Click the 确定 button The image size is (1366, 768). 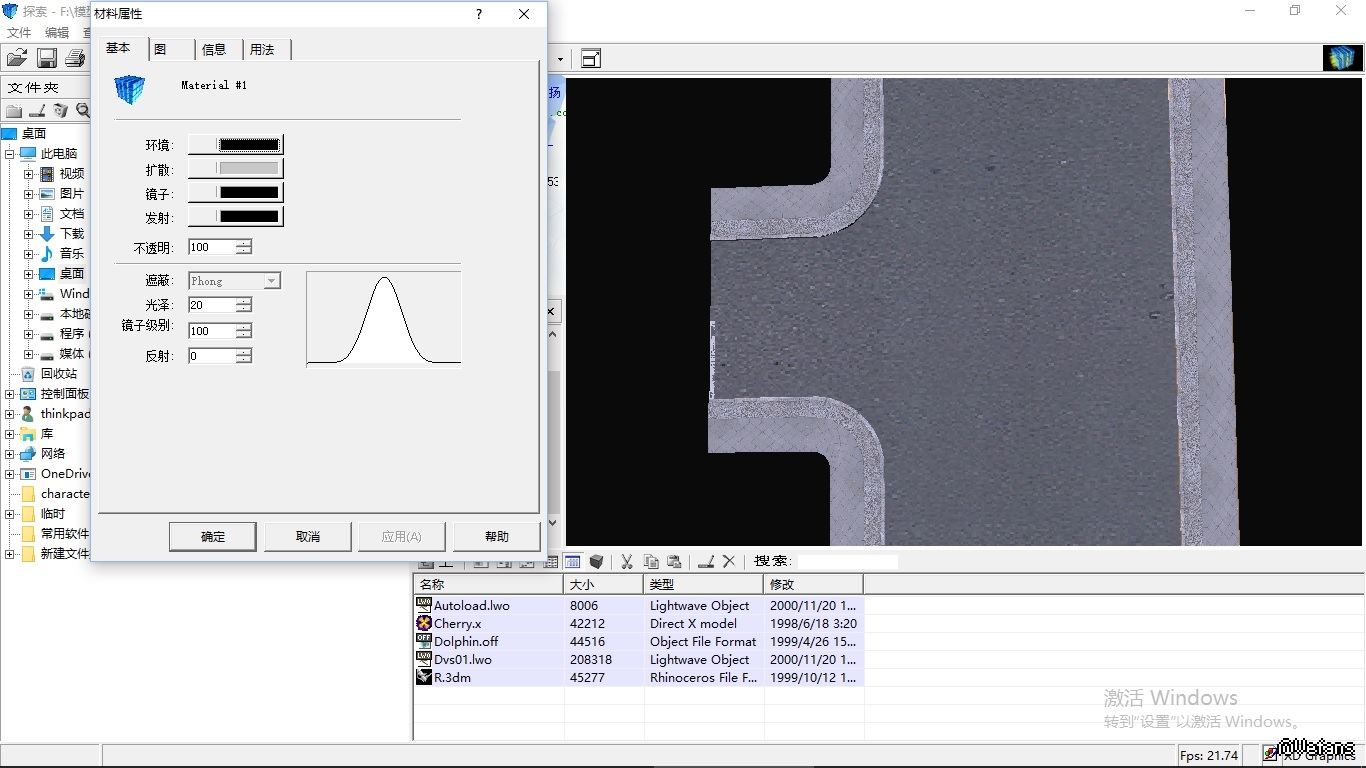coord(213,537)
